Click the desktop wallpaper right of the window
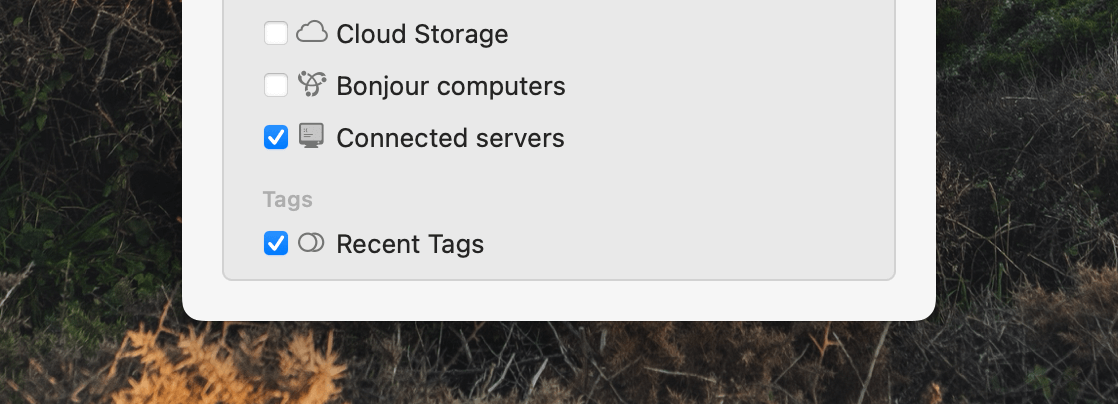 1027,178
